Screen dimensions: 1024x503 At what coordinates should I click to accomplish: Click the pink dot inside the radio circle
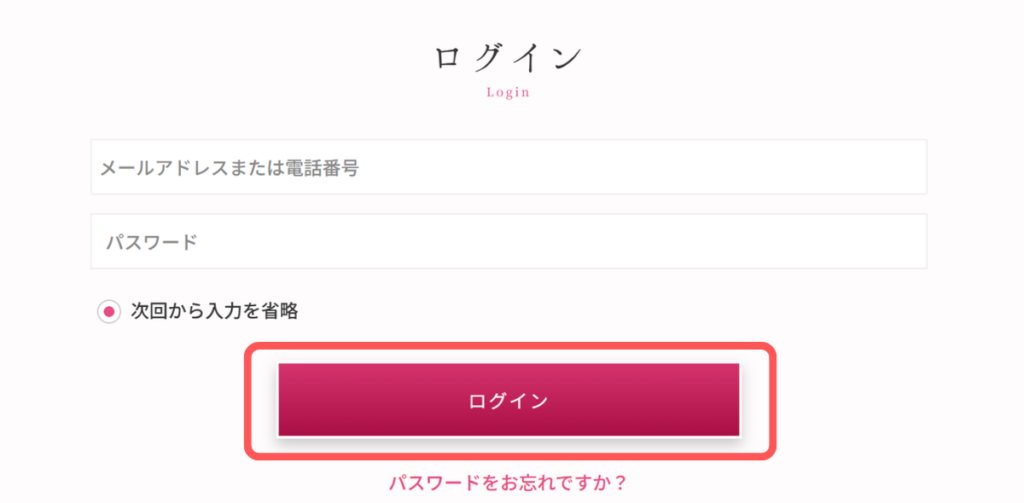[x=109, y=311]
